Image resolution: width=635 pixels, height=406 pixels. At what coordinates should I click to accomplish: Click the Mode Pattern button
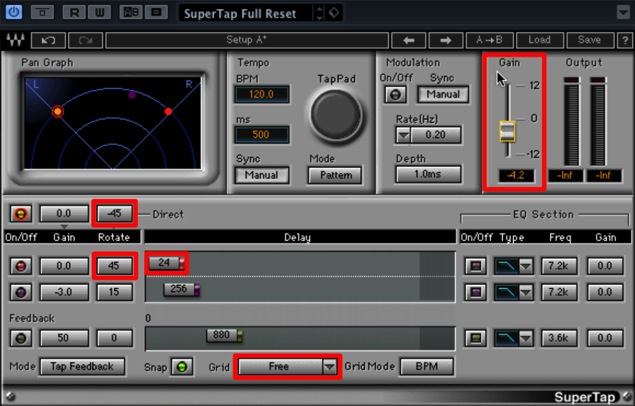(335, 175)
